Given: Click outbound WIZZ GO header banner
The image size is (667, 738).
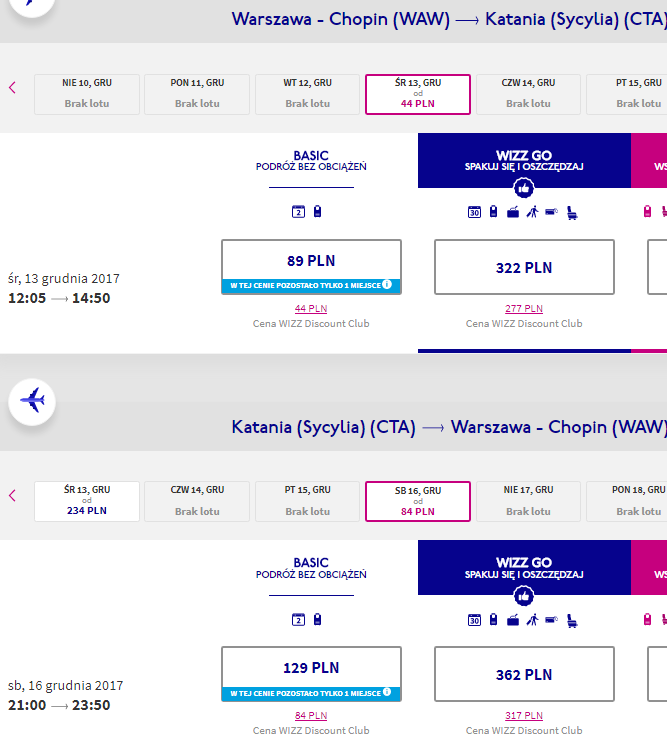Looking at the screenshot, I should 524,160.
